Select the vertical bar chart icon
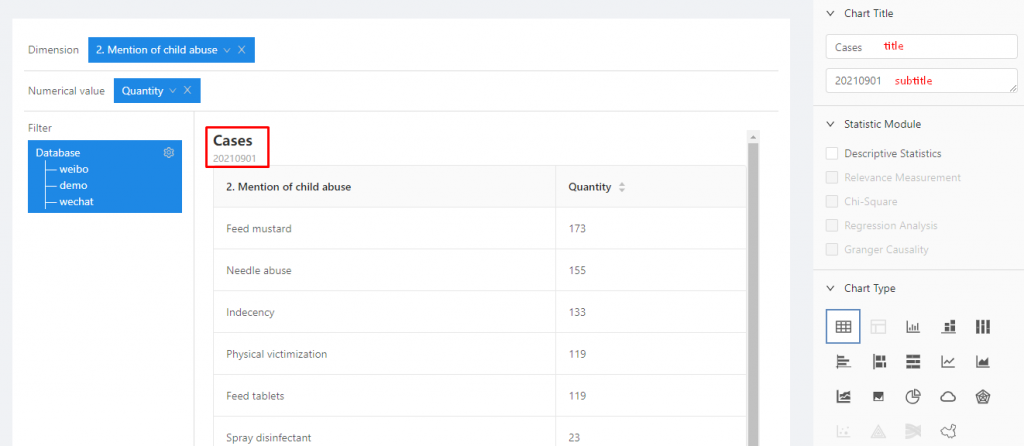Viewport: 1024px width, 446px height. pyautogui.click(x=913, y=327)
